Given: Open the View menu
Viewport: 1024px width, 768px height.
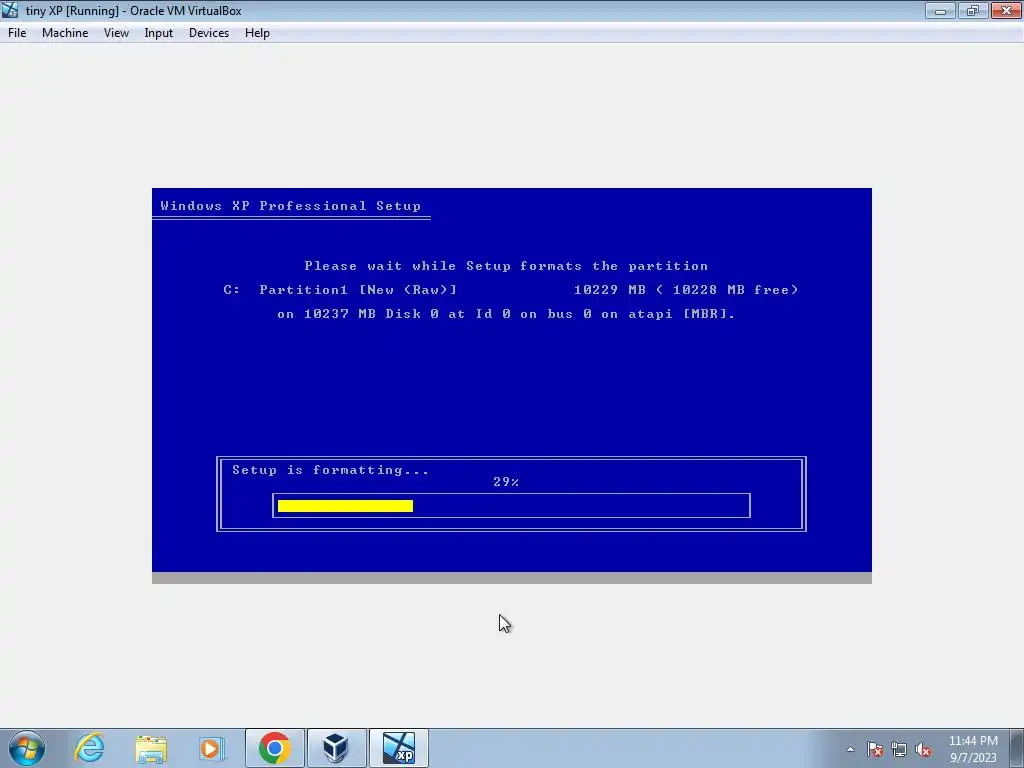Looking at the screenshot, I should pos(116,33).
